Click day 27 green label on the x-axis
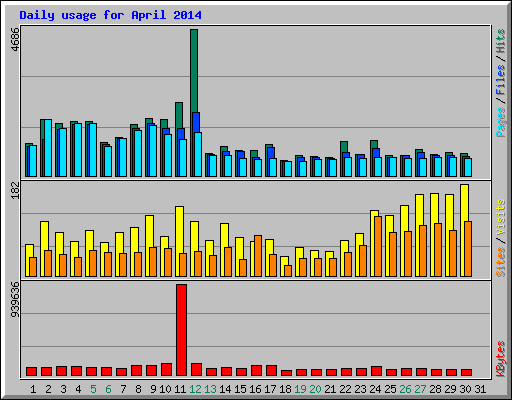Screen dimensions: 512x400 (420, 389)
